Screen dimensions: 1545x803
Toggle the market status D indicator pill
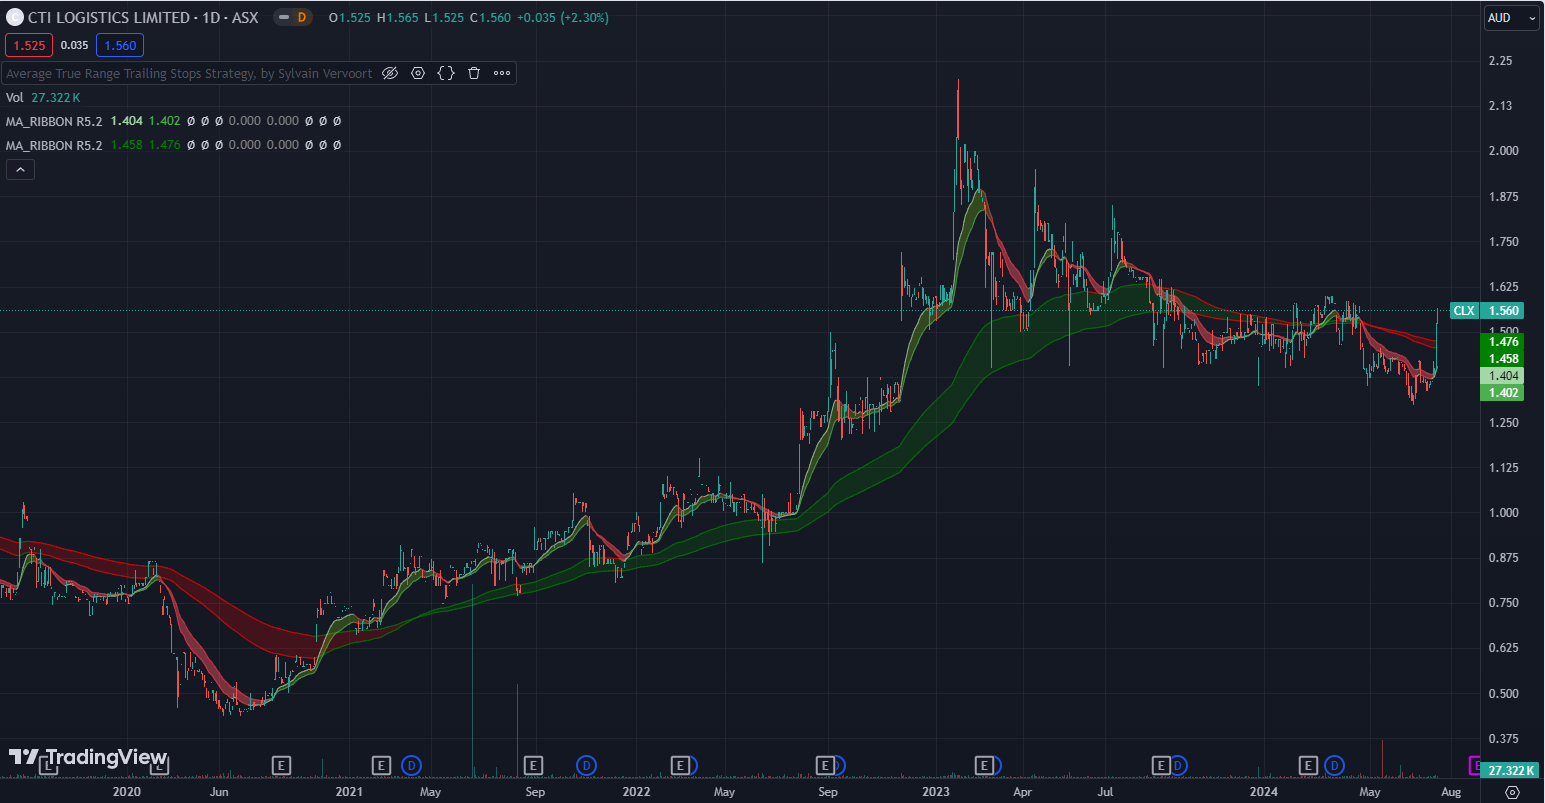[x=293, y=18]
